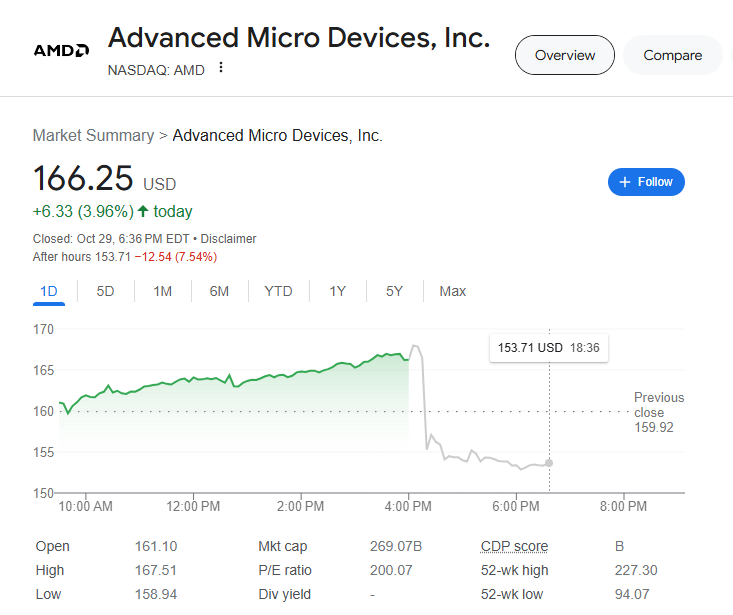
Task: Select the 6M chart range
Action: 219,292
